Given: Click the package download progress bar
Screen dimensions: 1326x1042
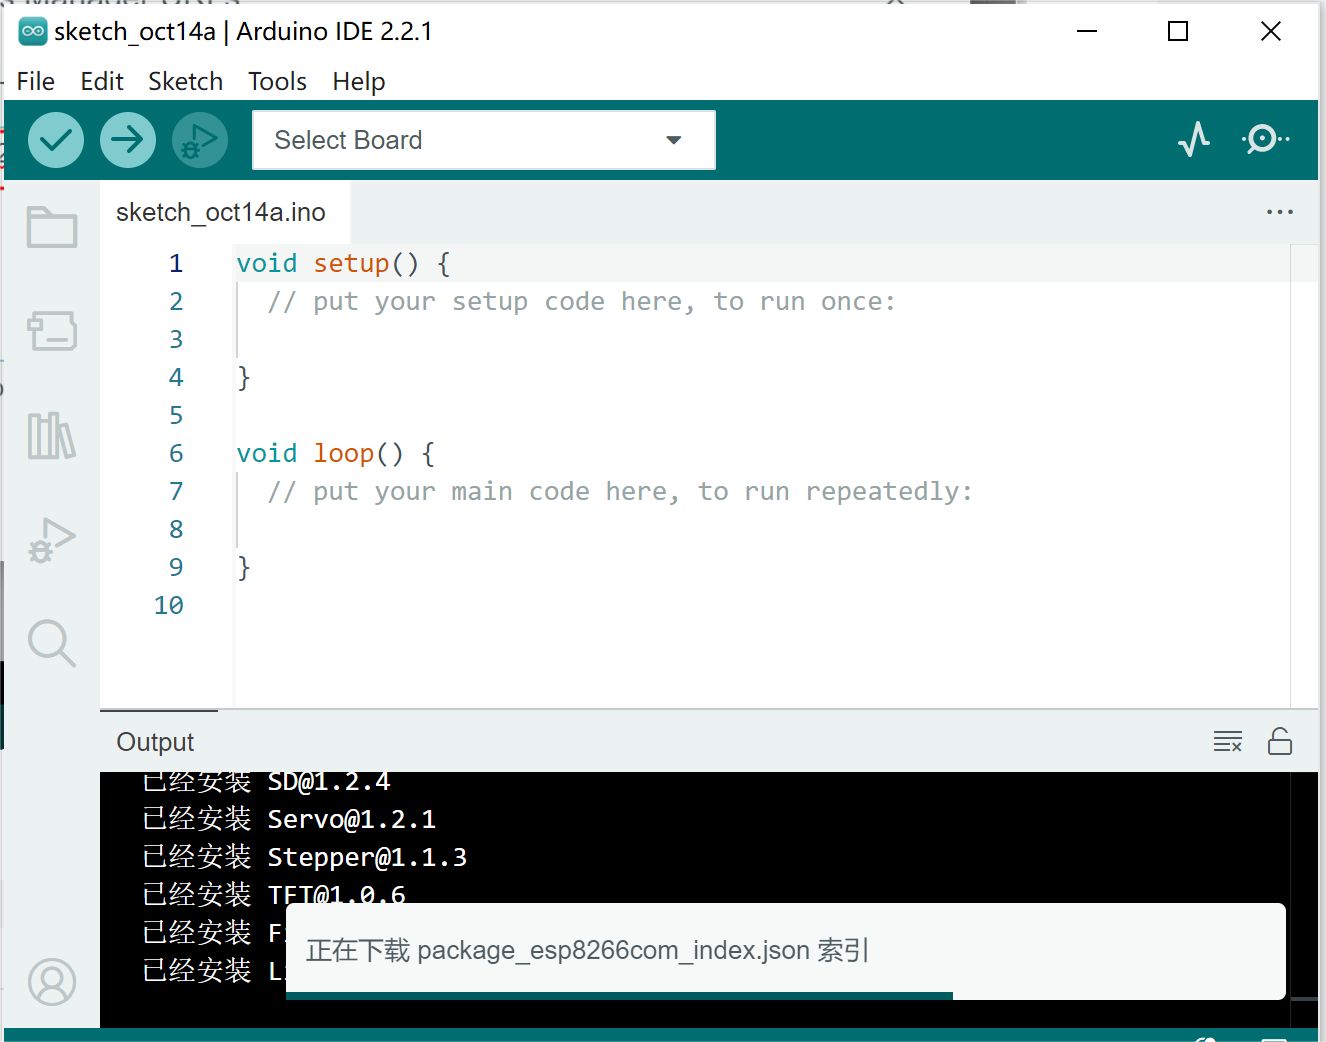Looking at the screenshot, I should point(618,996).
